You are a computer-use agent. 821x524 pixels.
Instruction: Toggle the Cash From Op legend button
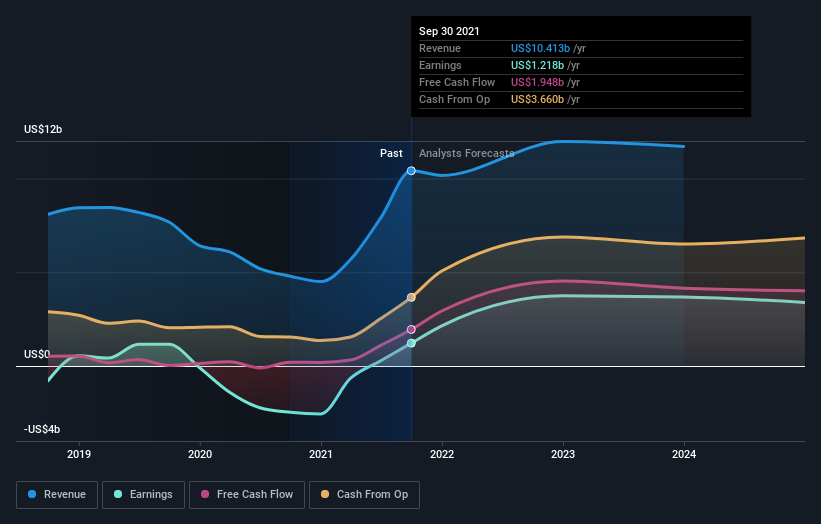coord(364,495)
